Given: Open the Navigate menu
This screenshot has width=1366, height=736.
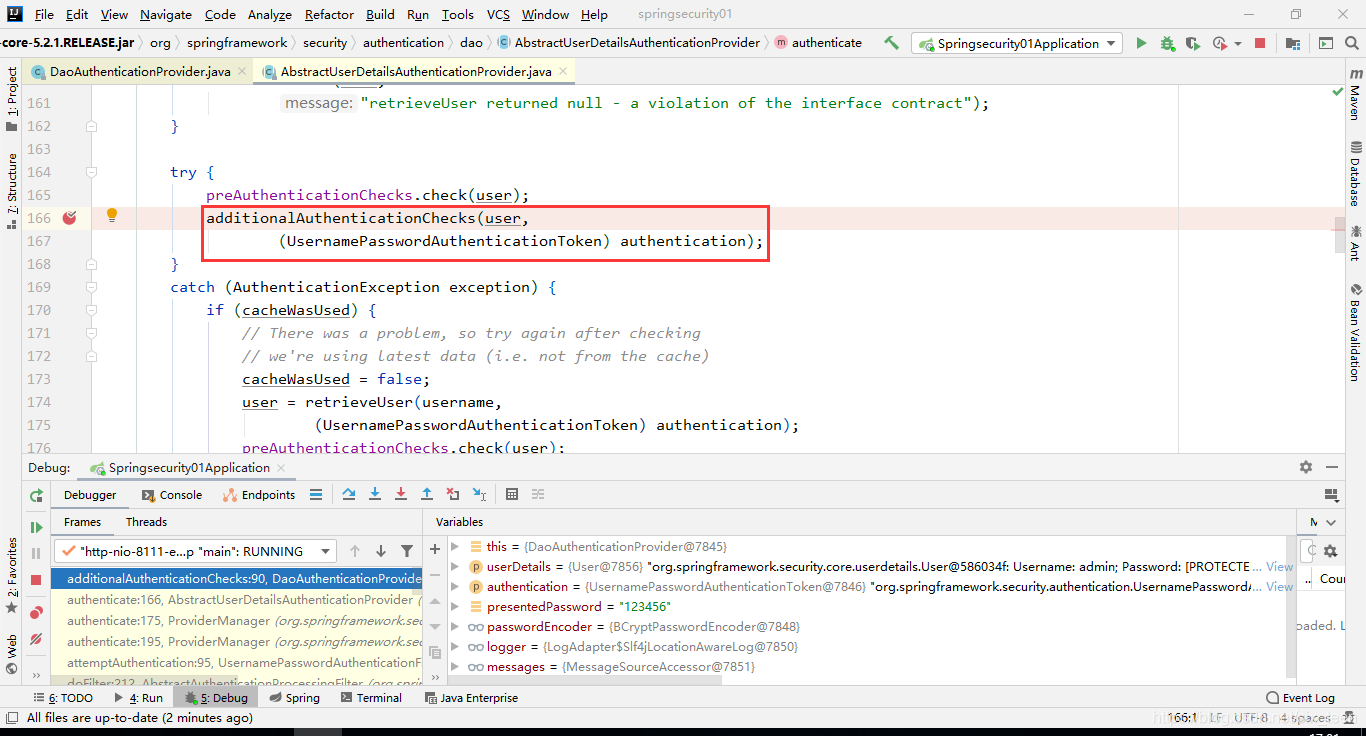Looking at the screenshot, I should tap(166, 14).
